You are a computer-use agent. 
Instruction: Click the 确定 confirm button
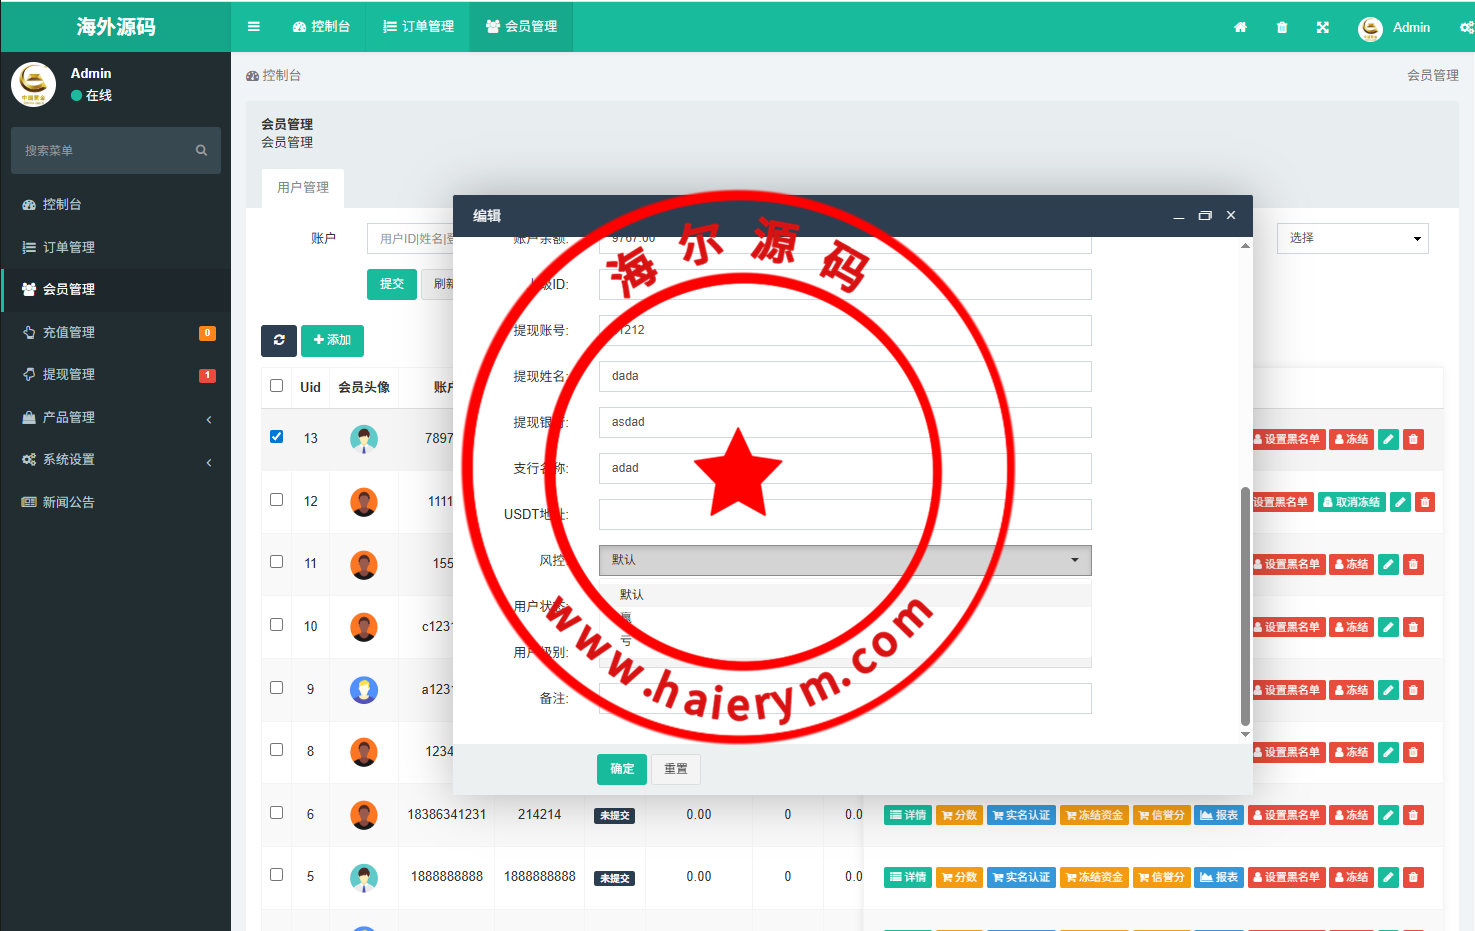point(622,769)
